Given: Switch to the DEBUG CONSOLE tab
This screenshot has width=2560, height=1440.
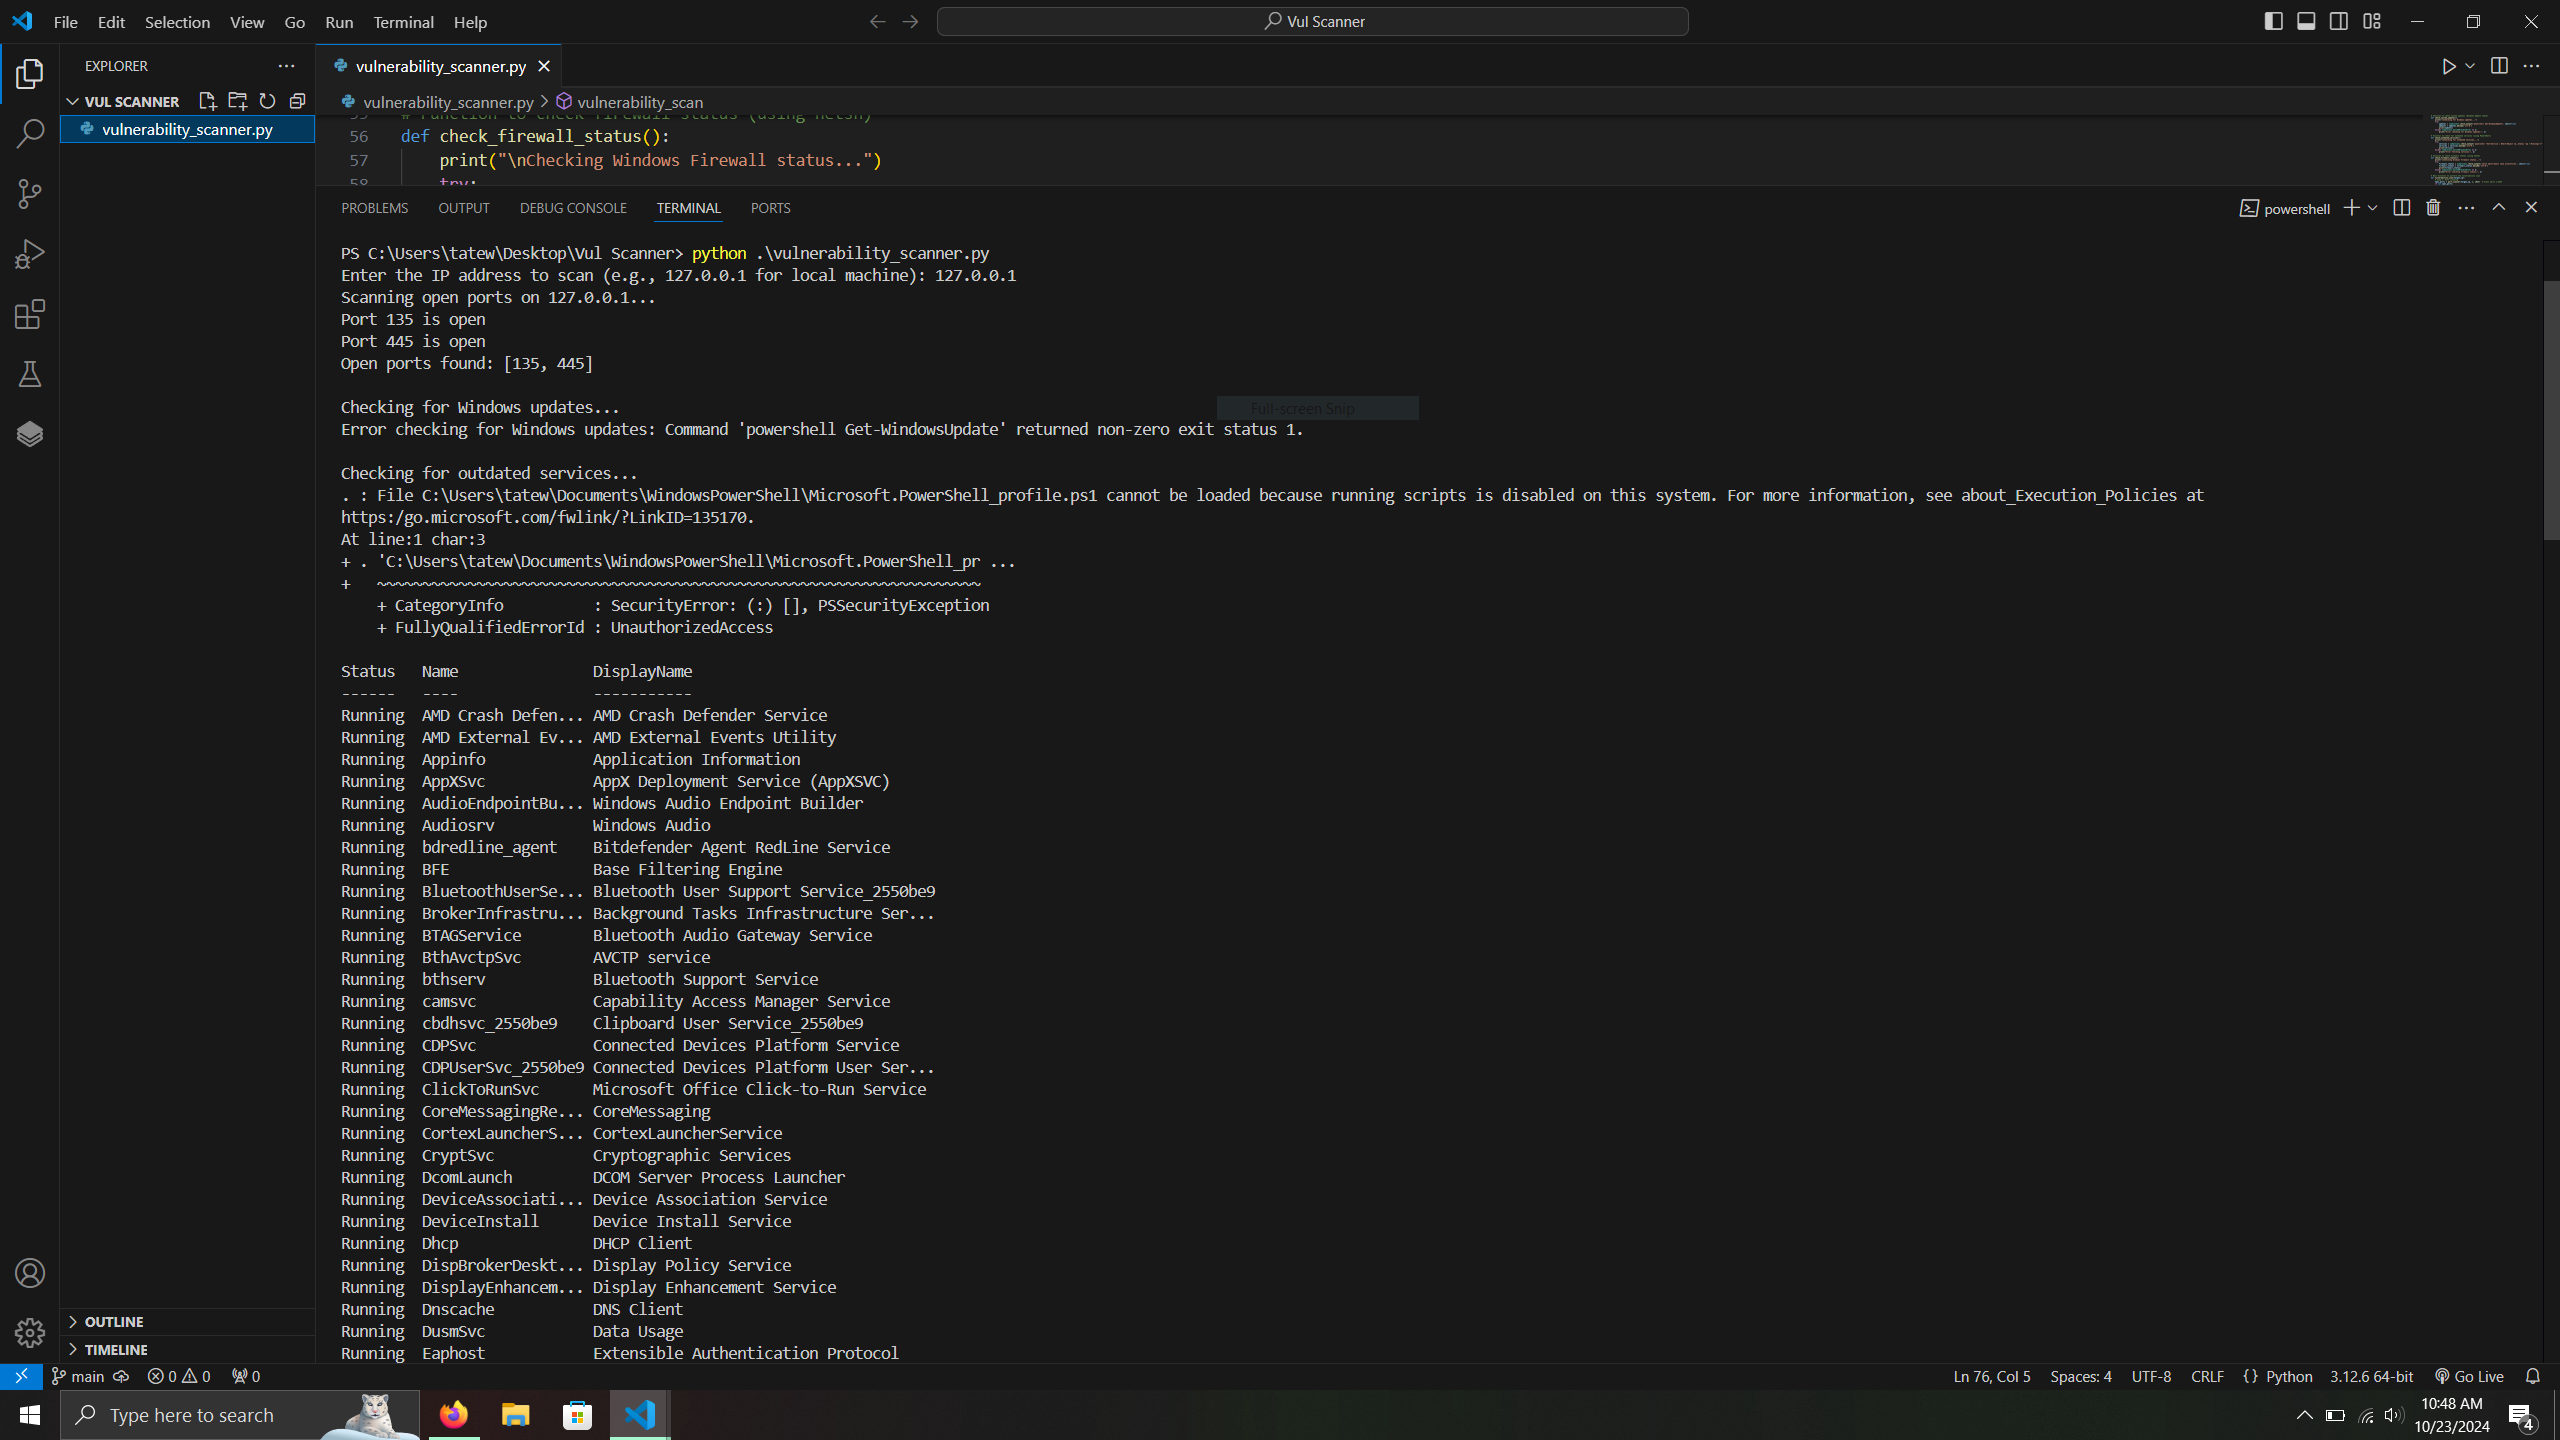Looking at the screenshot, I should (x=573, y=208).
